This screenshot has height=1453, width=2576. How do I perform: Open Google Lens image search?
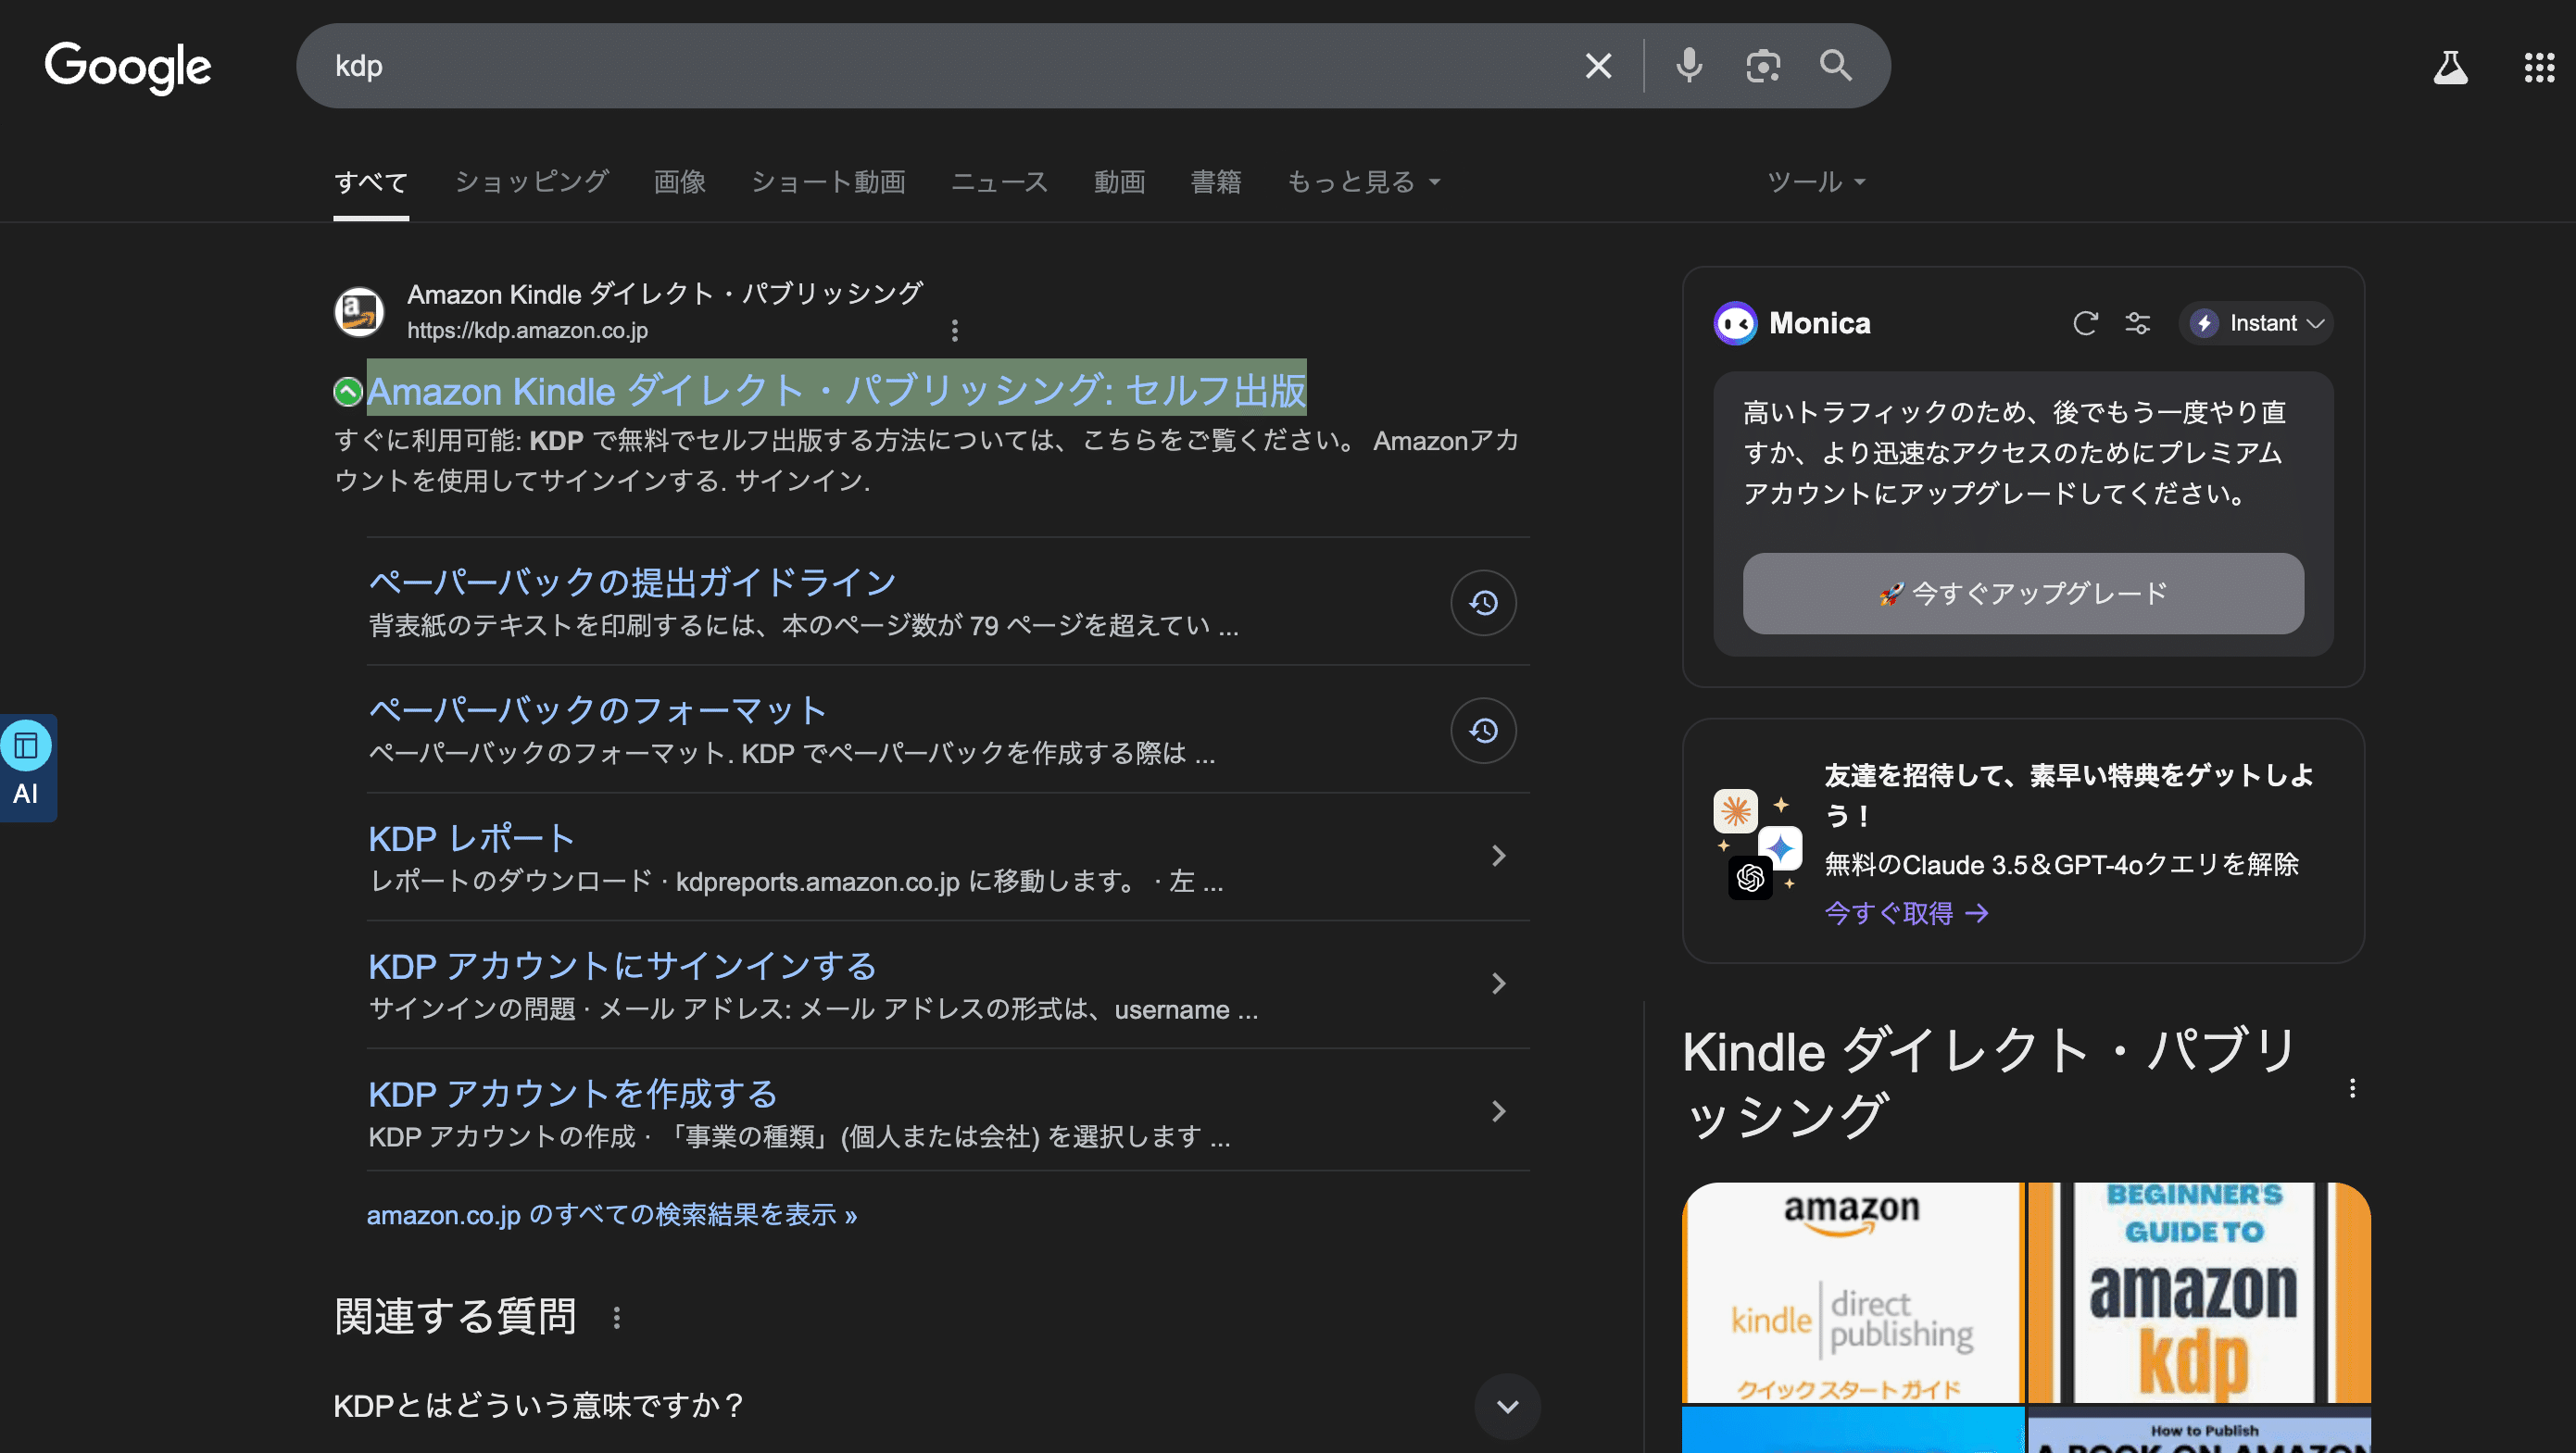pos(1762,66)
